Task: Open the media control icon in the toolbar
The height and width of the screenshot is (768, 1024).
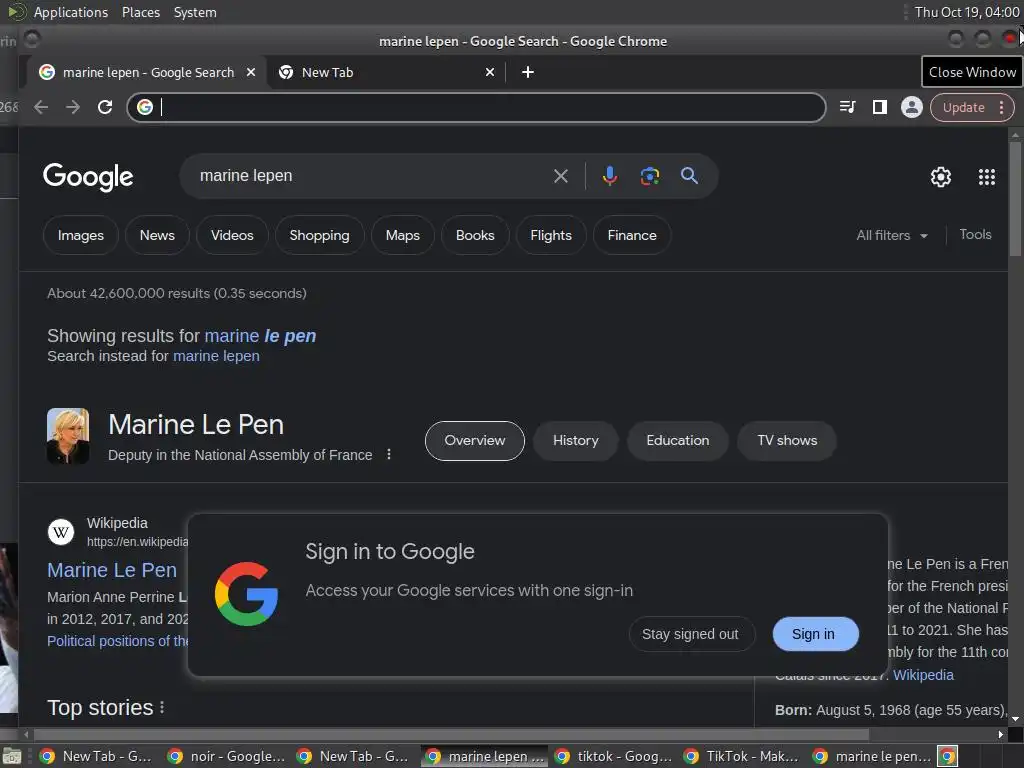Action: [x=847, y=107]
